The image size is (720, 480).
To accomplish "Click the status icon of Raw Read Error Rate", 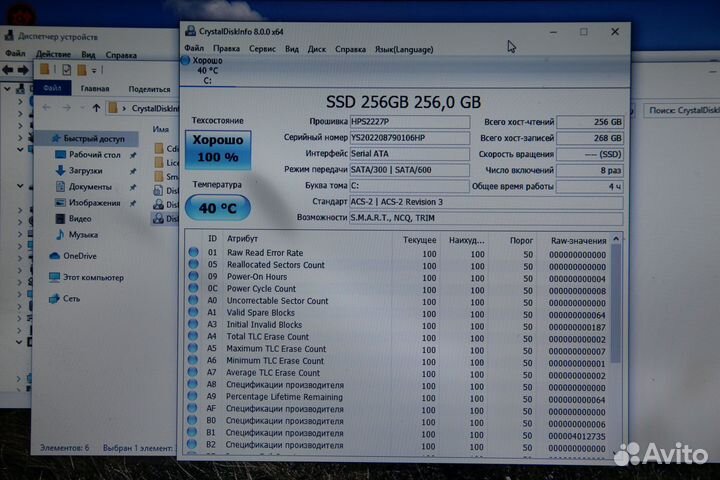I will point(193,252).
